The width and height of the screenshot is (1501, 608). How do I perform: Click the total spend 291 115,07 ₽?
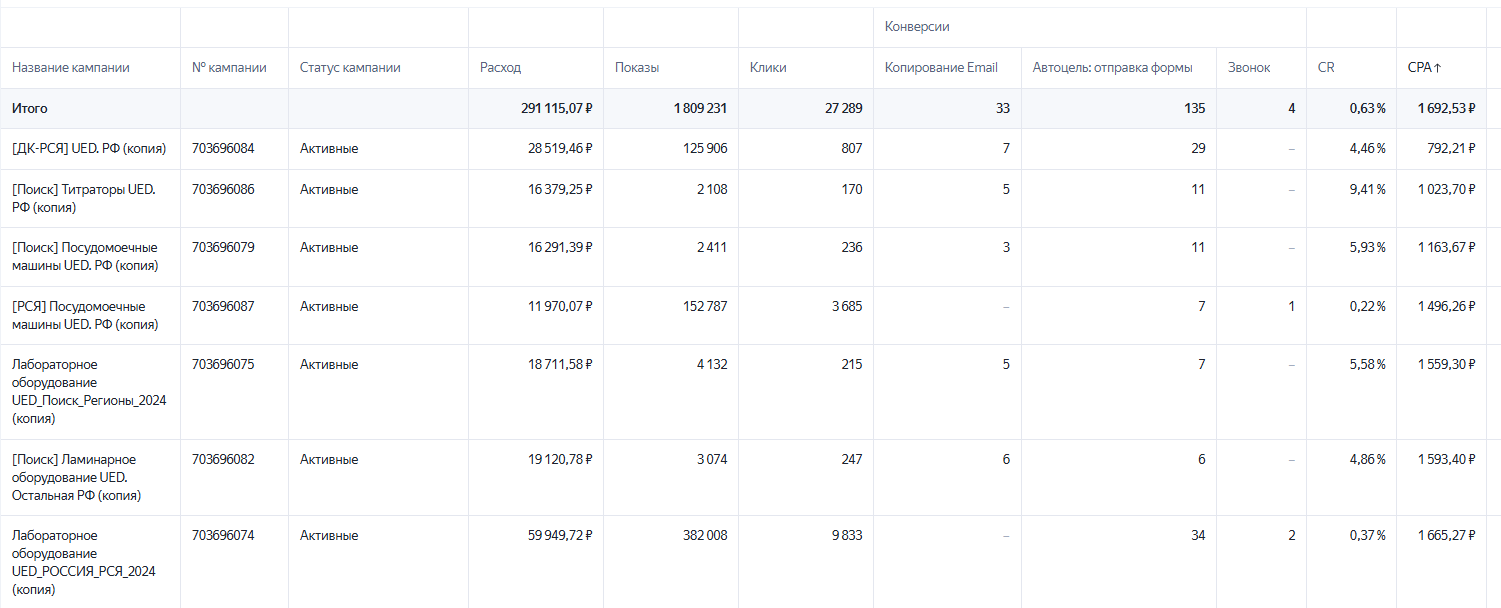click(x=557, y=108)
